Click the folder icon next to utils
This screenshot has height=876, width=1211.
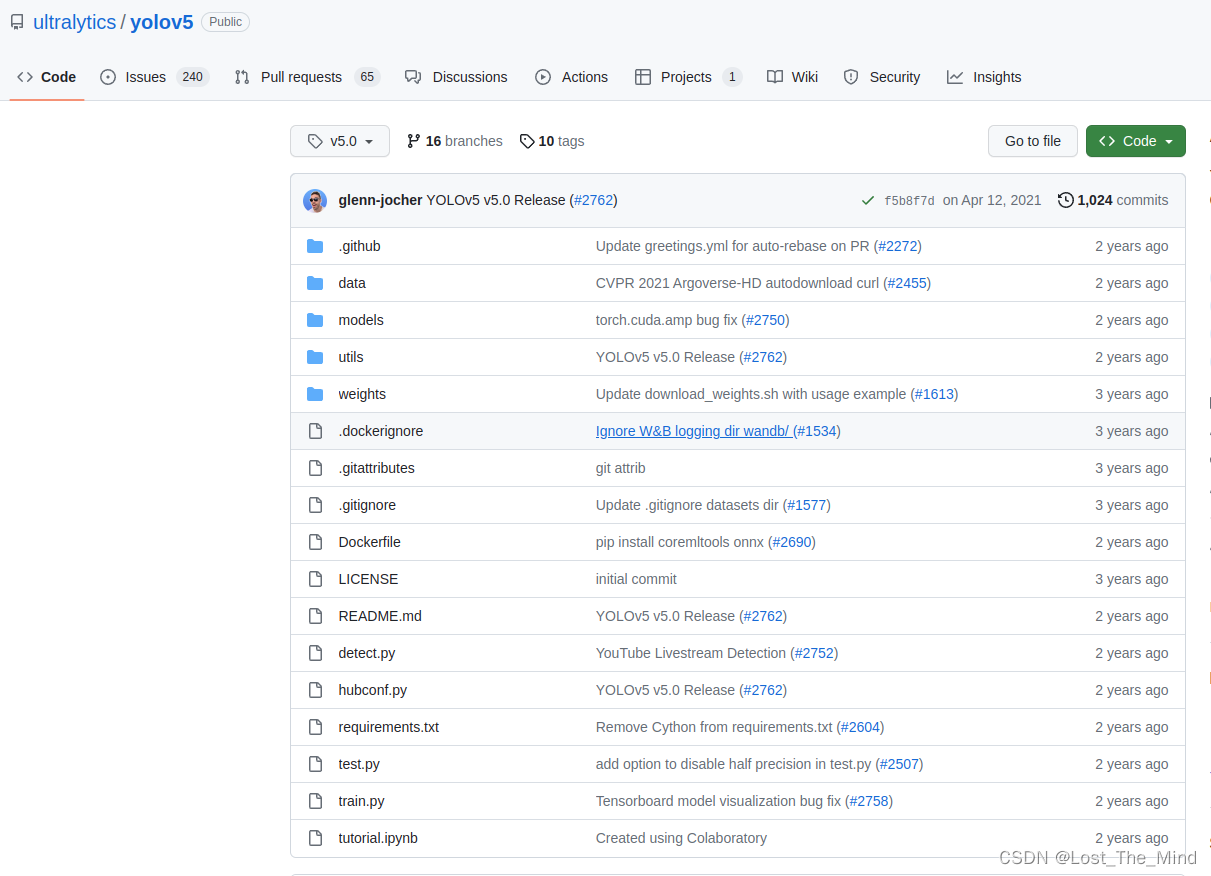point(315,357)
